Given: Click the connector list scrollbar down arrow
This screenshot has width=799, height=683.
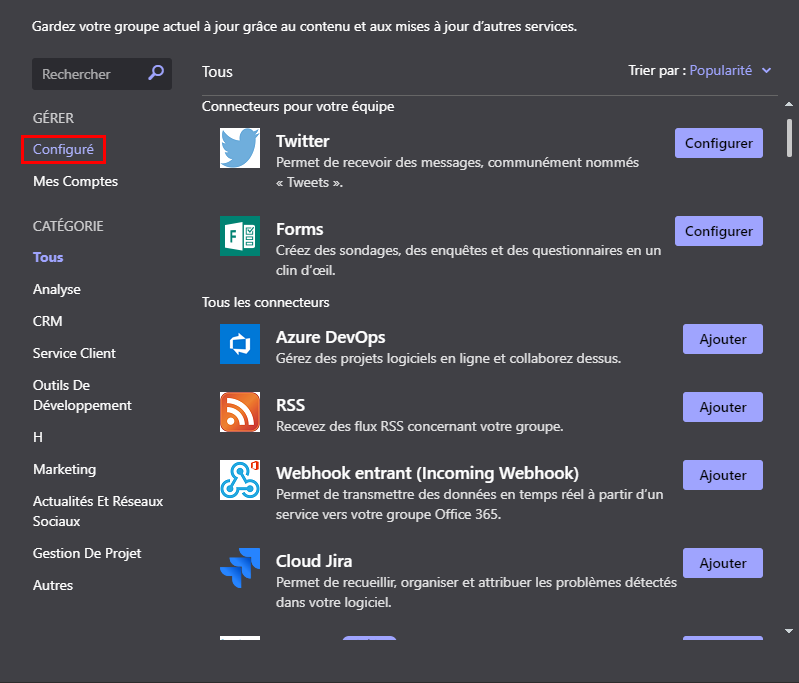Looking at the screenshot, I should 789,631.
